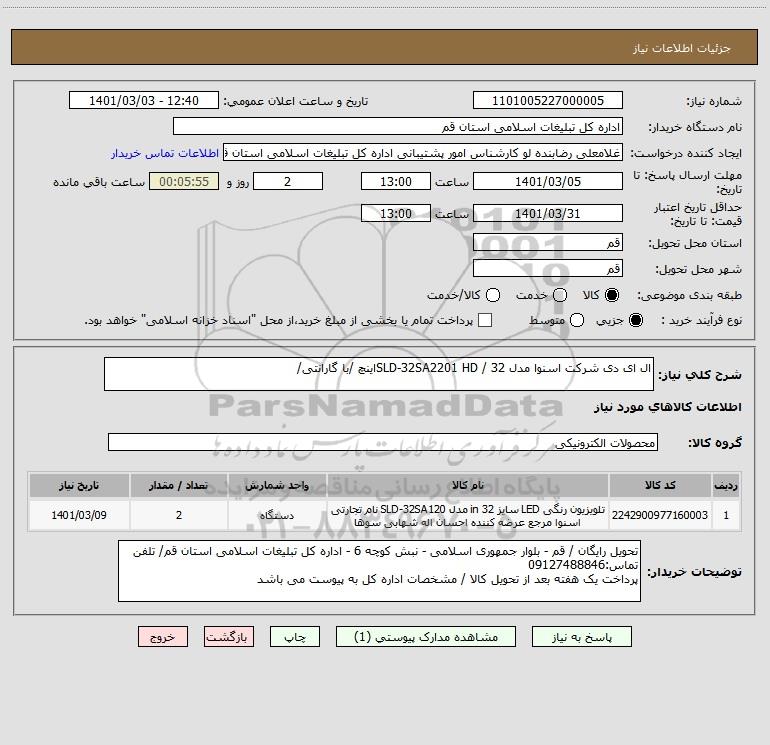Click the نوع فرآیند خرید label
The image size is (770, 745).
[x=701, y=321]
